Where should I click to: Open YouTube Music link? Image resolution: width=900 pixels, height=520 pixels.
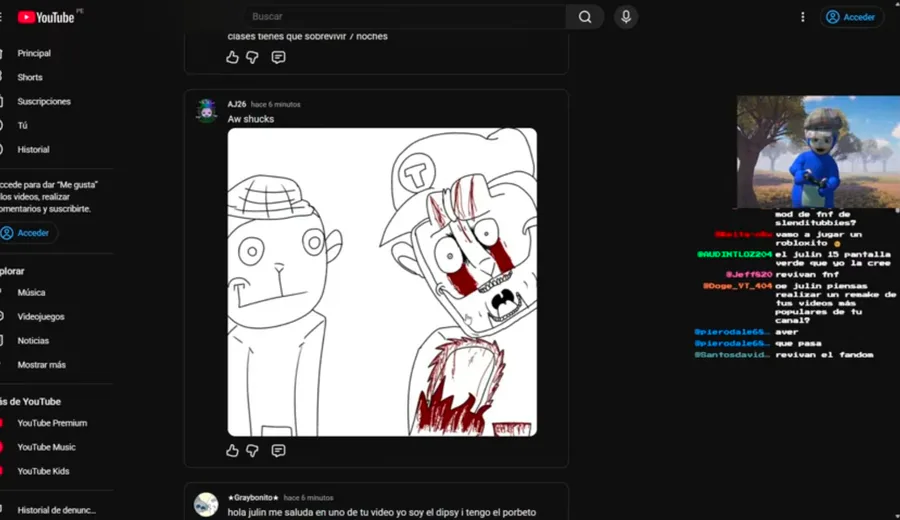[x=46, y=447]
